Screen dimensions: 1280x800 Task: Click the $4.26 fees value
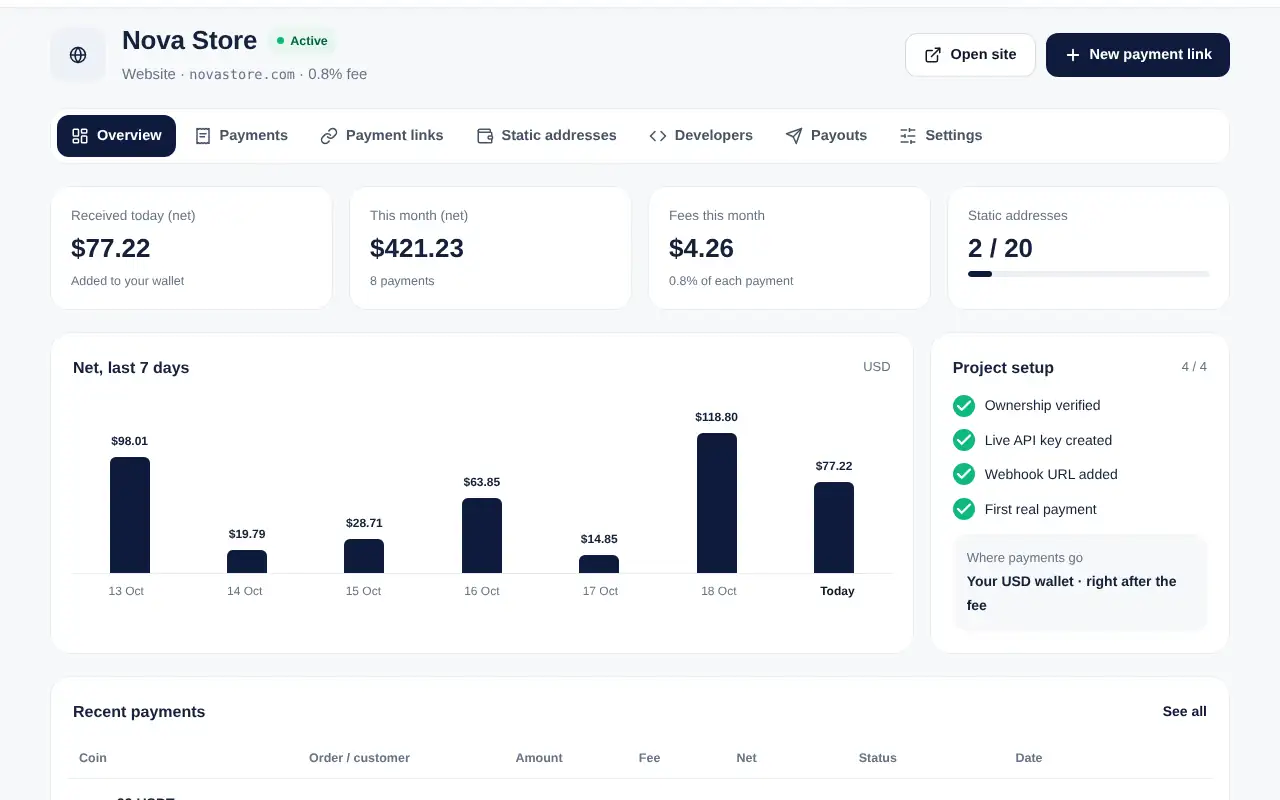(701, 248)
